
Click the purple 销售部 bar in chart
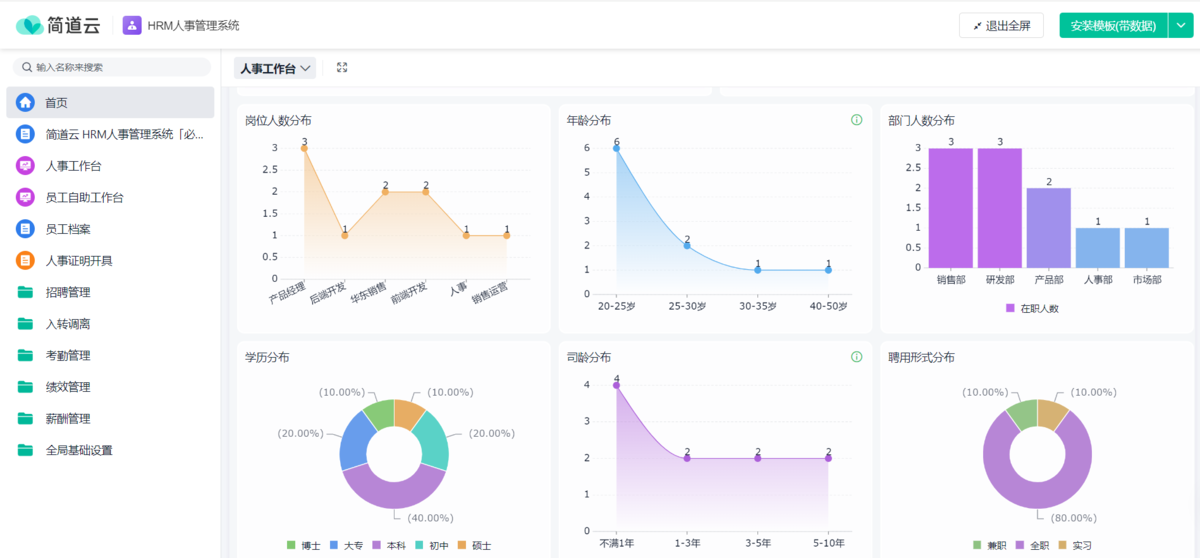point(950,208)
